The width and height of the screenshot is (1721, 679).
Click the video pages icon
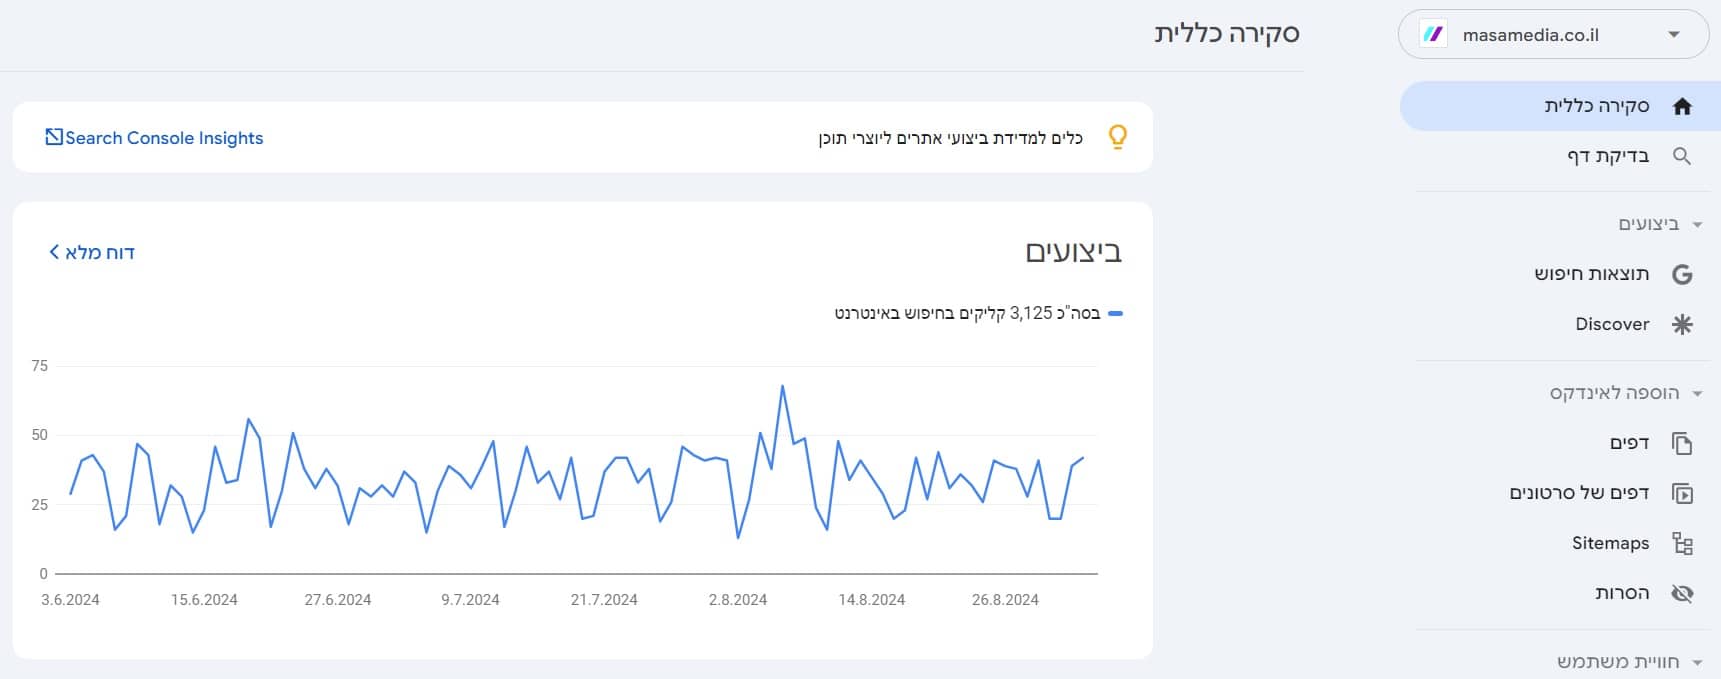[x=1682, y=493]
